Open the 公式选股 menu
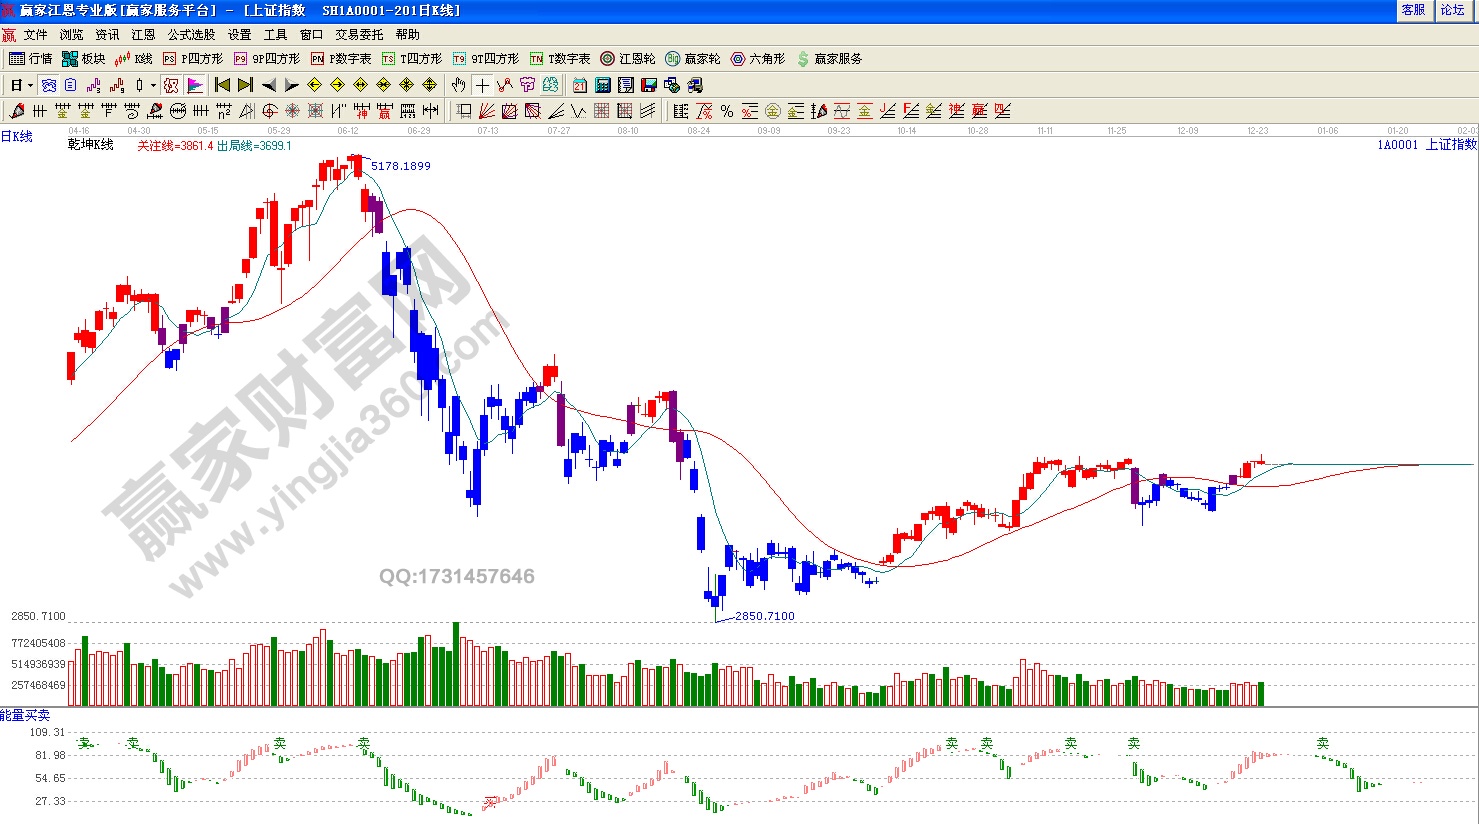This screenshot has height=824, width=1479. point(191,35)
